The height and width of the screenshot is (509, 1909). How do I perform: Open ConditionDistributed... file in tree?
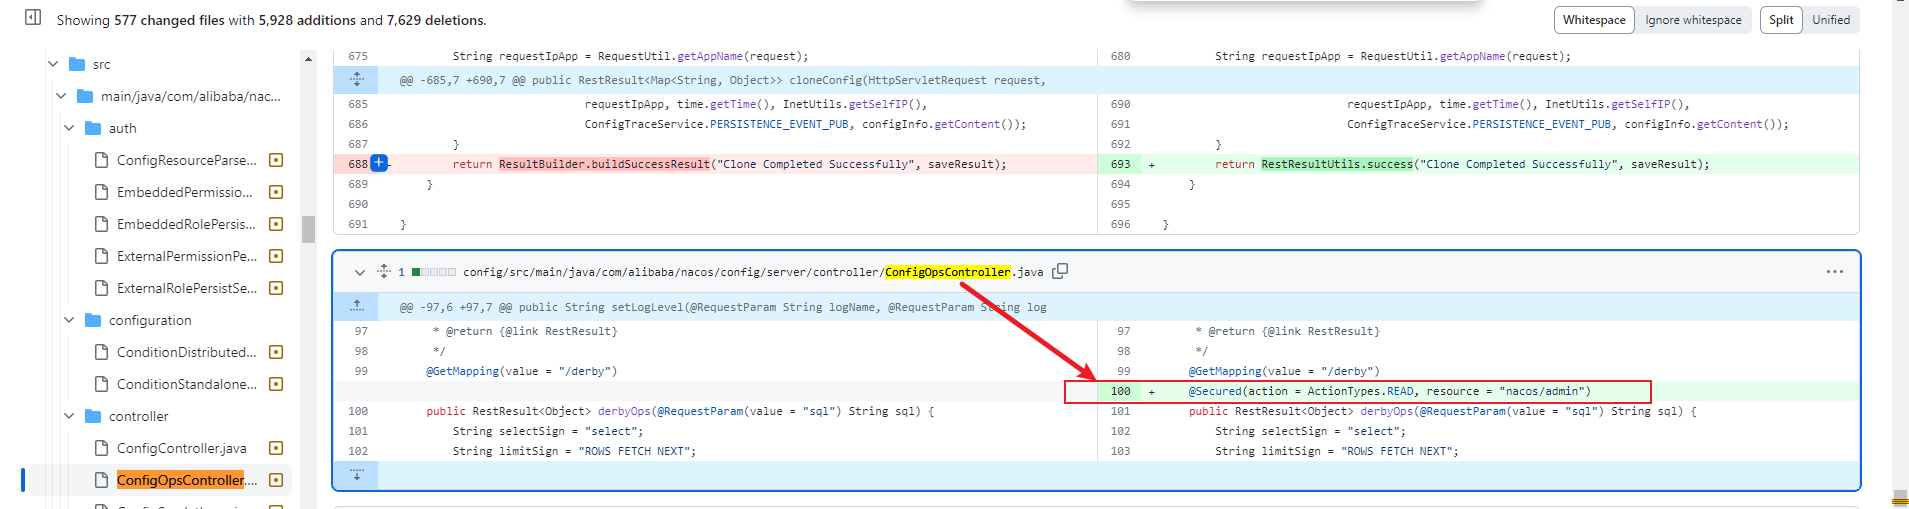[187, 352]
